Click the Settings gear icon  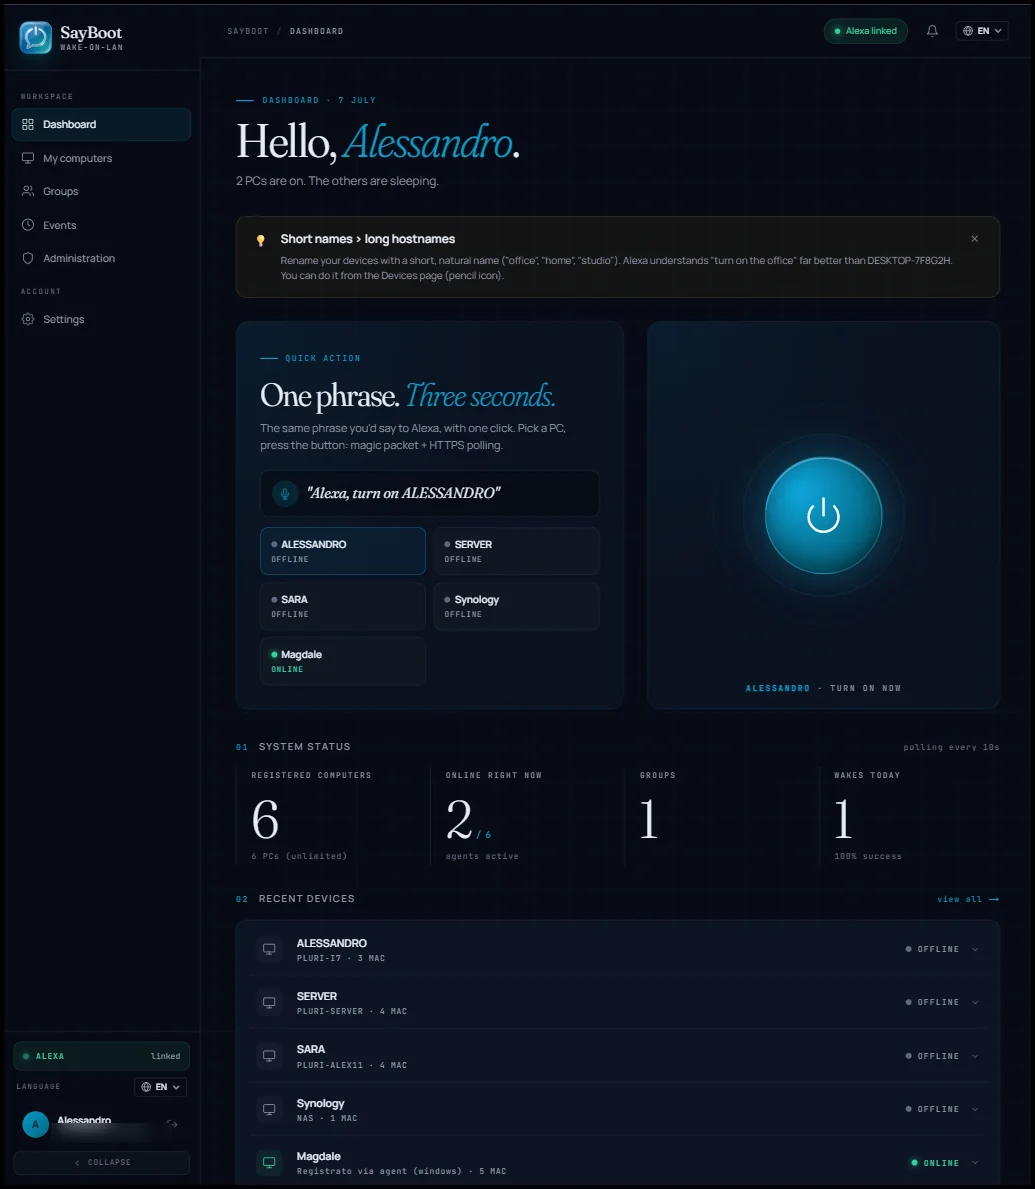click(x=28, y=319)
